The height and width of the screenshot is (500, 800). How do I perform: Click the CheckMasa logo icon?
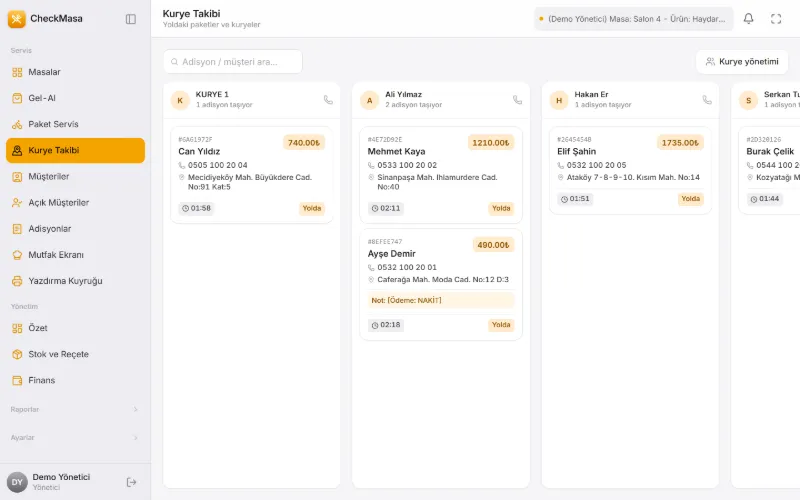pos(16,19)
